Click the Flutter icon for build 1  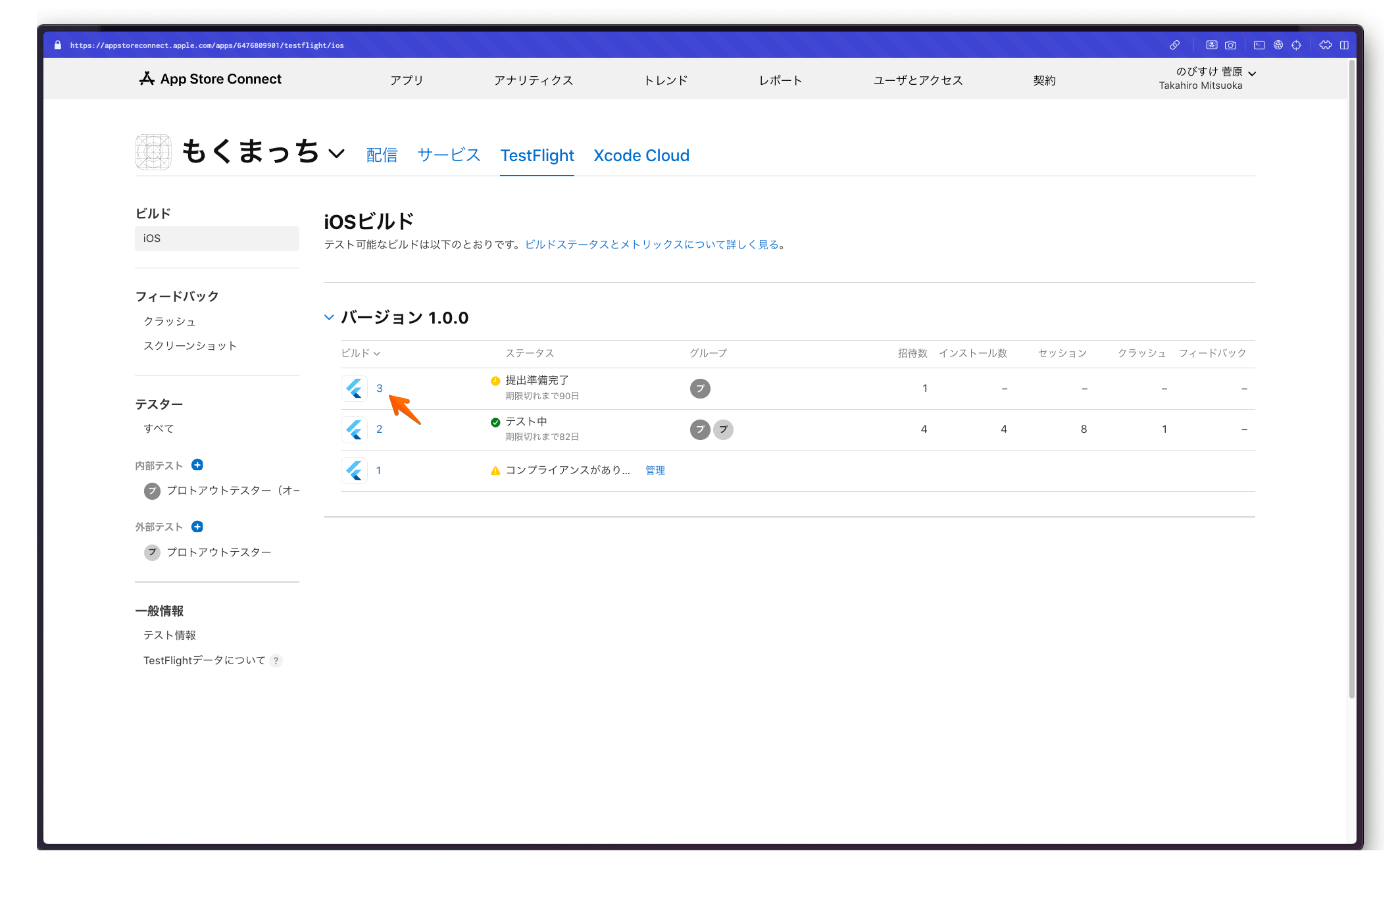tap(354, 470)
